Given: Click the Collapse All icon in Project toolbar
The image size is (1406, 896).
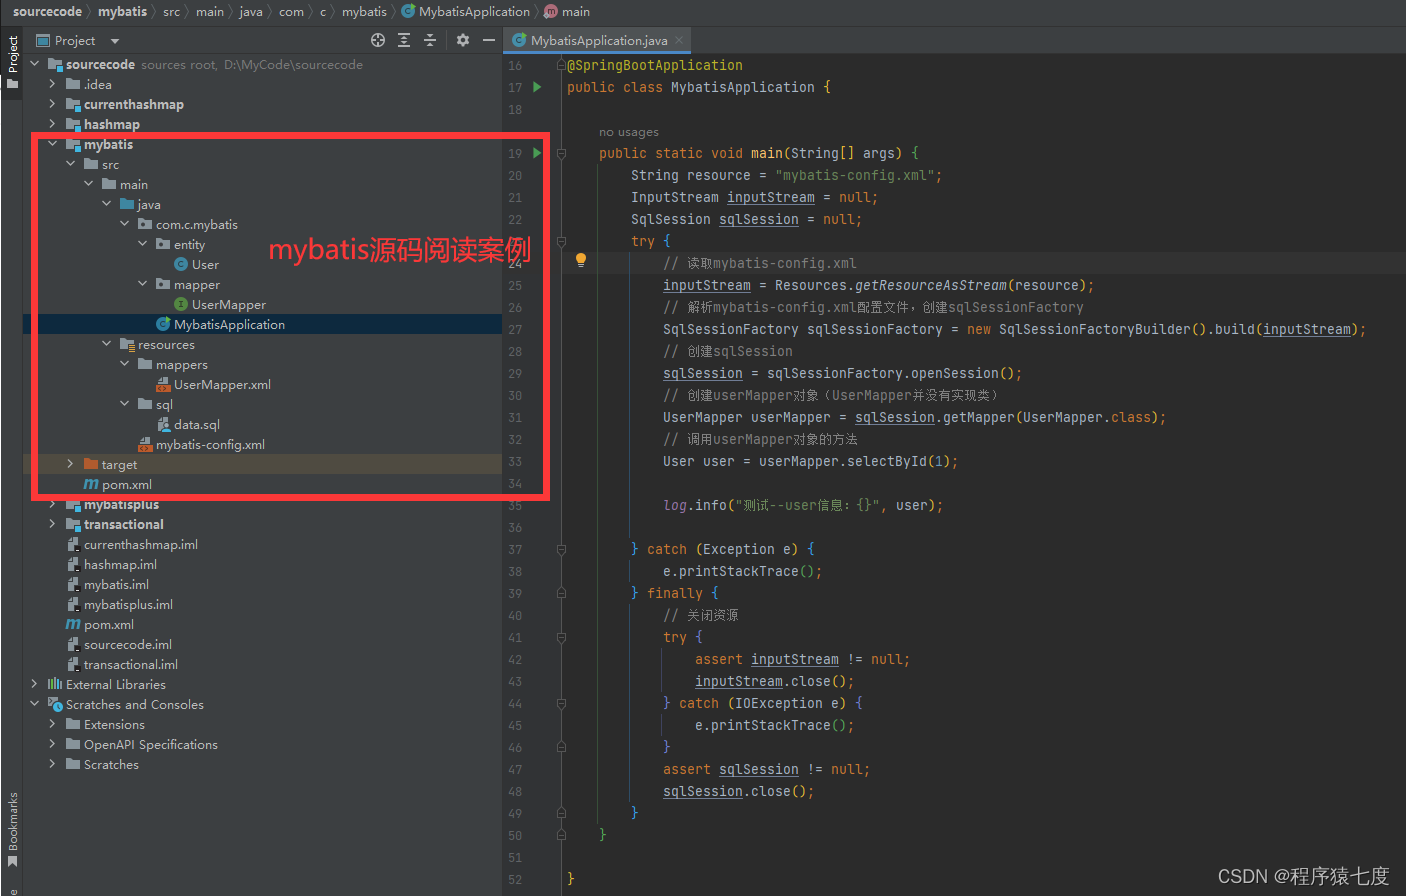Looking at the screenshot, I should click(x=429, y=40).
